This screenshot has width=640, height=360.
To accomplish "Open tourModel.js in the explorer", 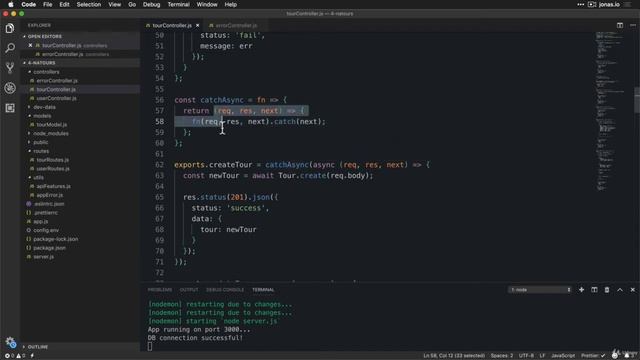I will click(51, 124).
